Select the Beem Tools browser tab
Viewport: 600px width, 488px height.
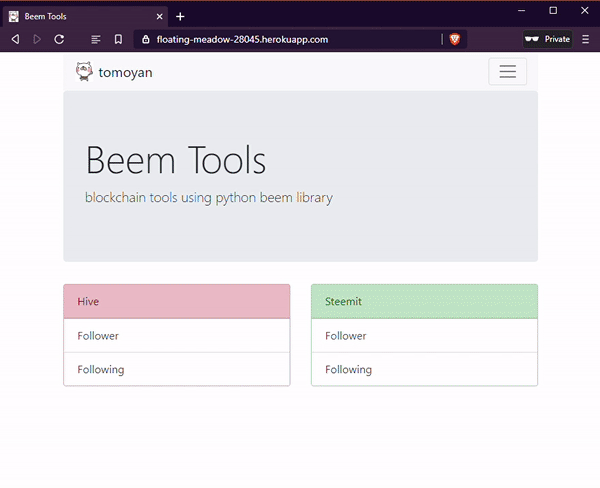coord(85,16)
